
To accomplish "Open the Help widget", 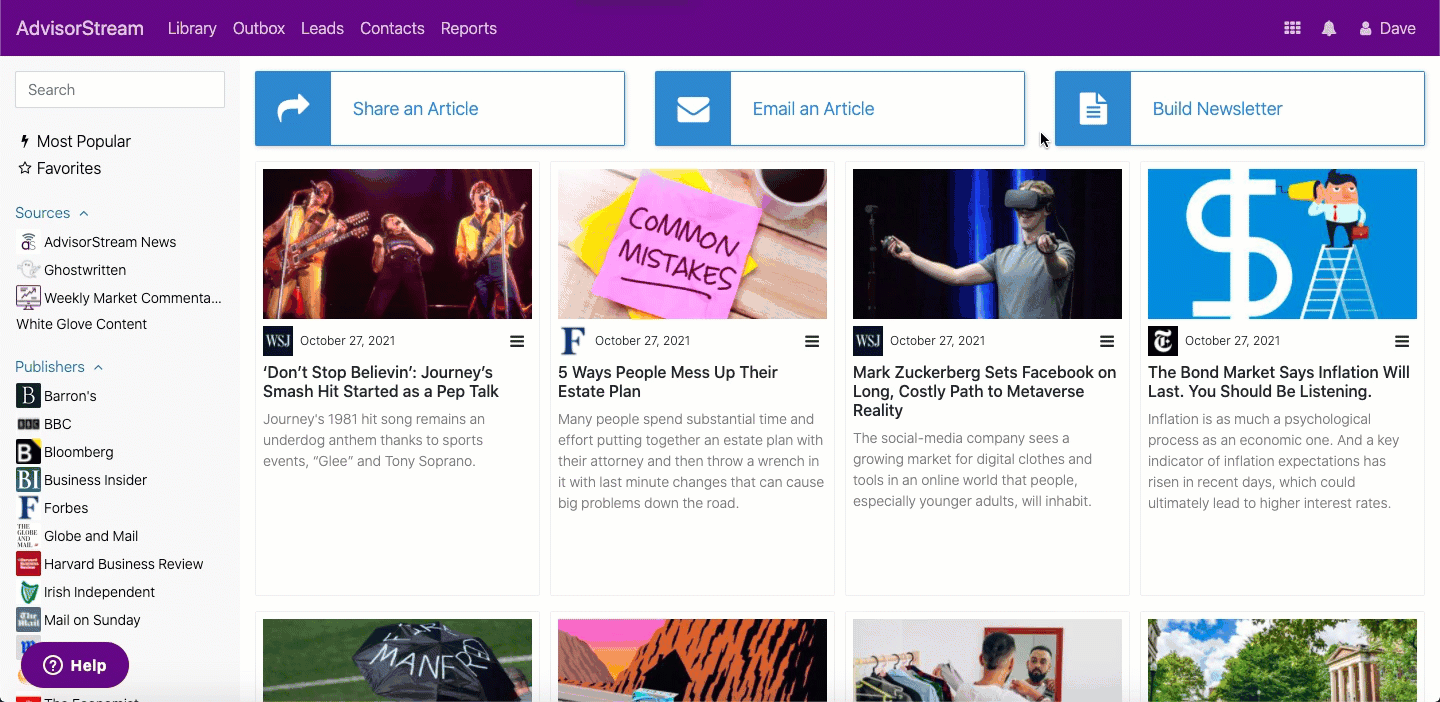I will (75, 665).
